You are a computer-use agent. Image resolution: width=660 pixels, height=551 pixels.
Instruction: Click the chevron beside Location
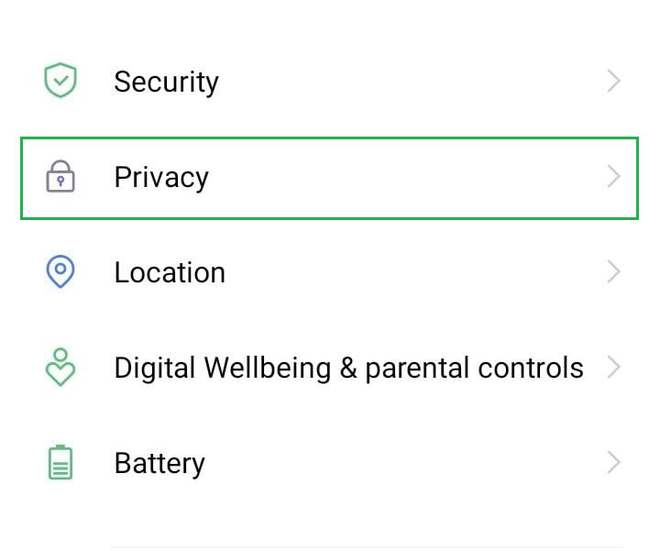[614, 272]
